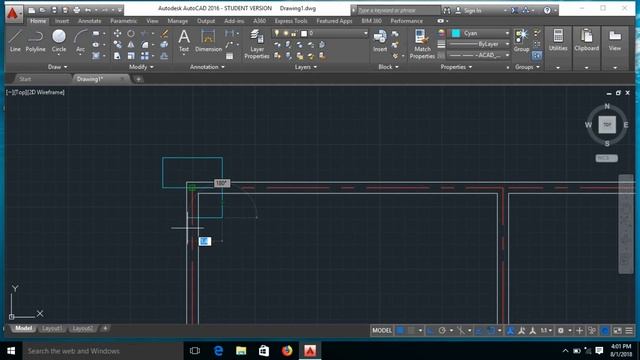Image resolution: width=640 pixels, height=360 pixels.
Task: Expand the Modify panel
Action: 141,67
